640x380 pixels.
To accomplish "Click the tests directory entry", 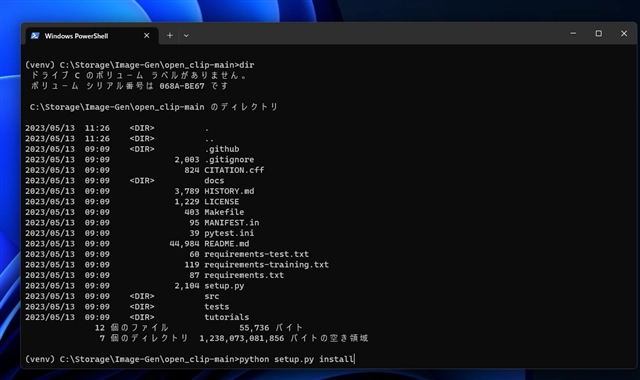I will point(216,307).
